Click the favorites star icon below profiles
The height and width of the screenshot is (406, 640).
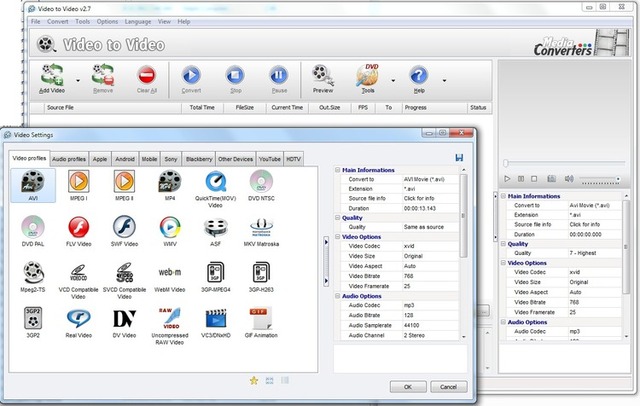click(x=254, y=381)
